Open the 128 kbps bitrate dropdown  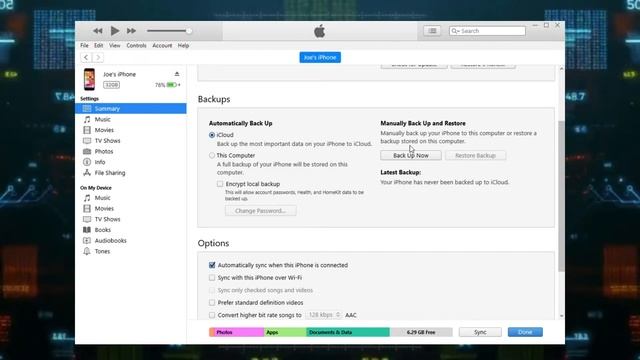click(324, 315)
